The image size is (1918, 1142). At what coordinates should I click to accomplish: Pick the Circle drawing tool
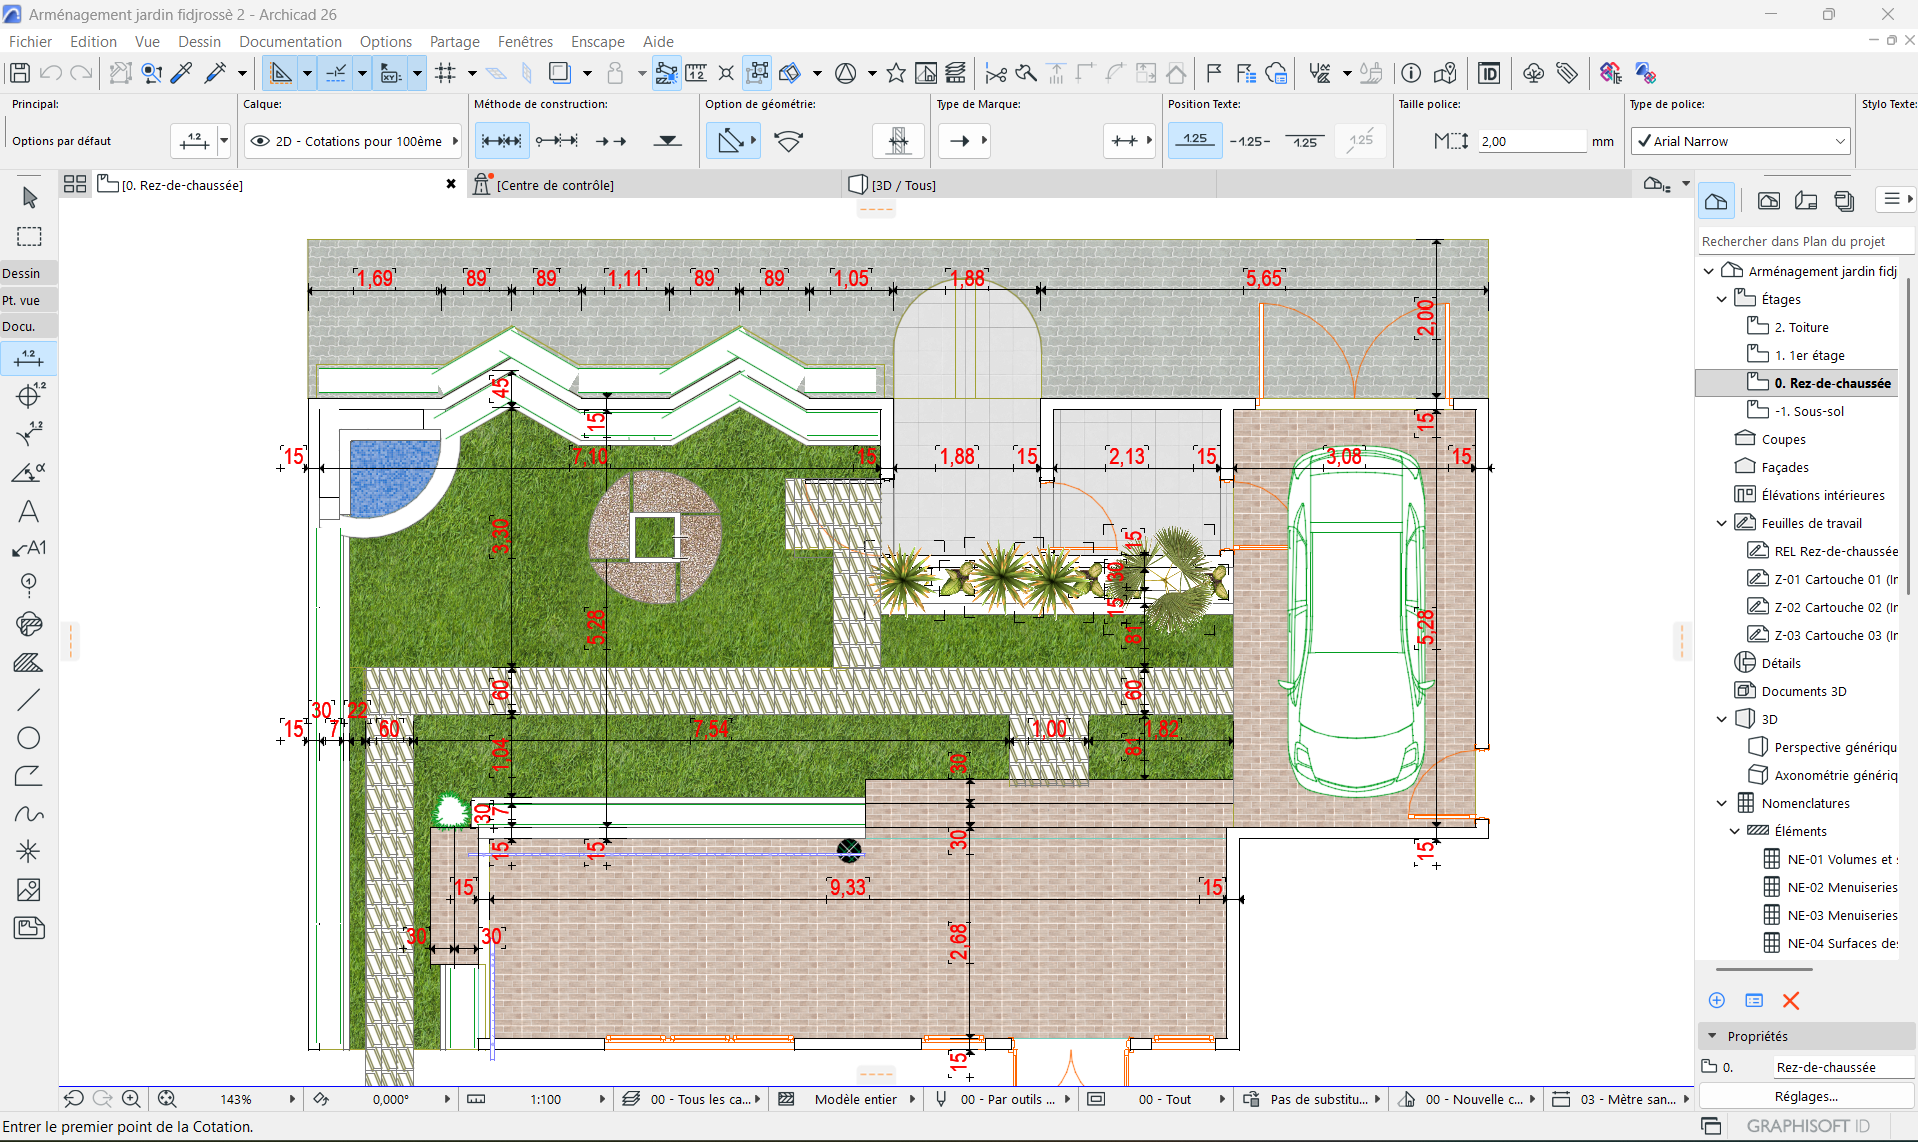point(29,738)
